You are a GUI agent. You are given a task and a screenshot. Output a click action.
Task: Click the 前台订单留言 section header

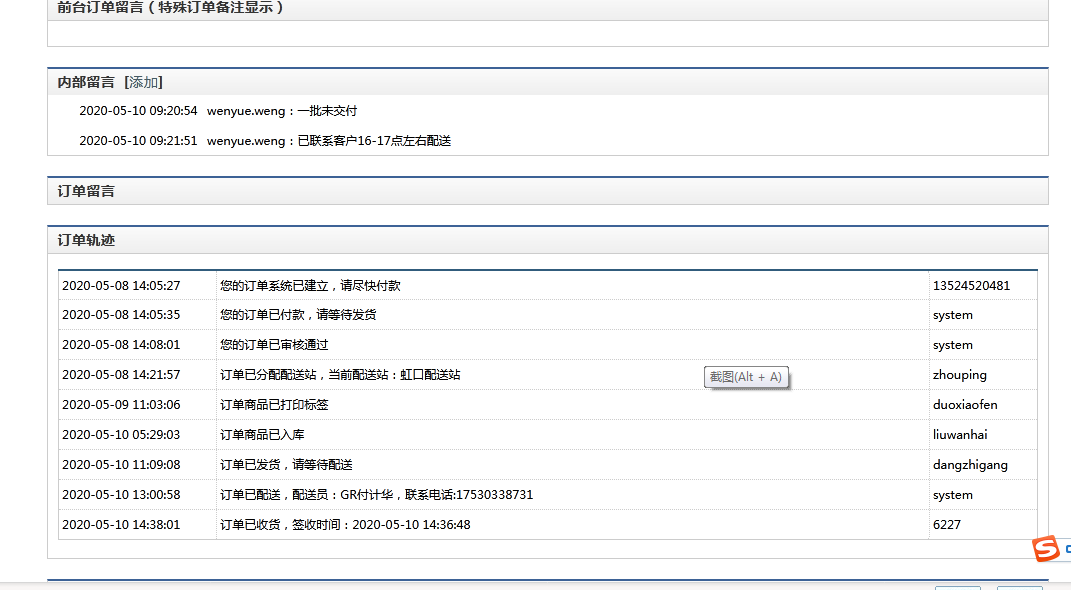[171, 7]
